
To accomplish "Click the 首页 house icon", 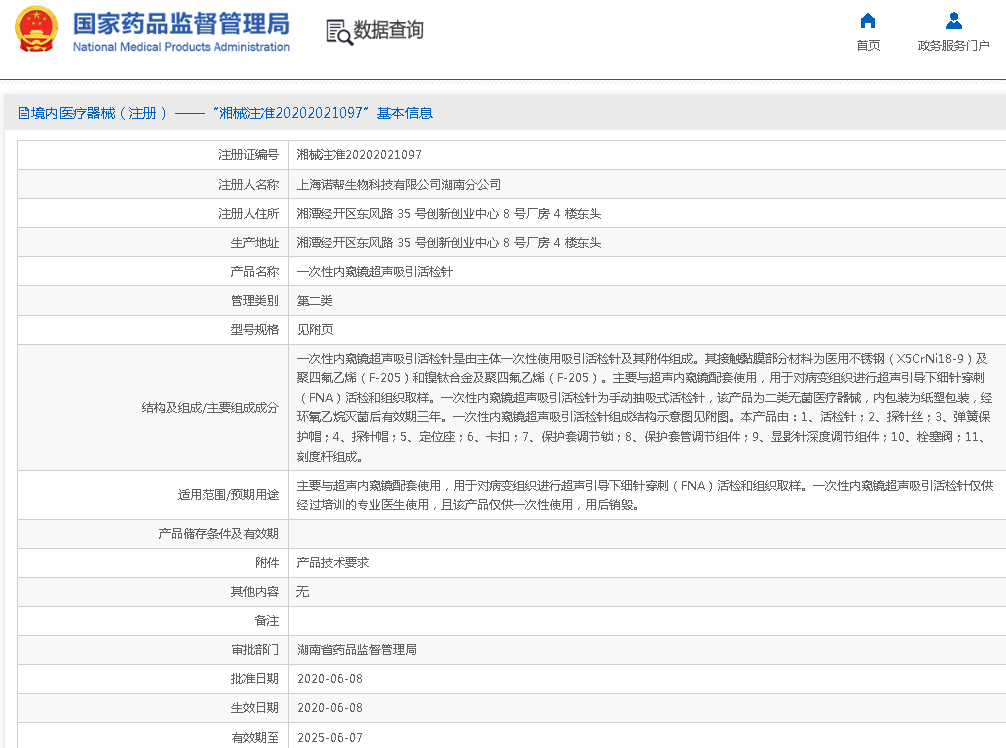I will pos(868,21).
